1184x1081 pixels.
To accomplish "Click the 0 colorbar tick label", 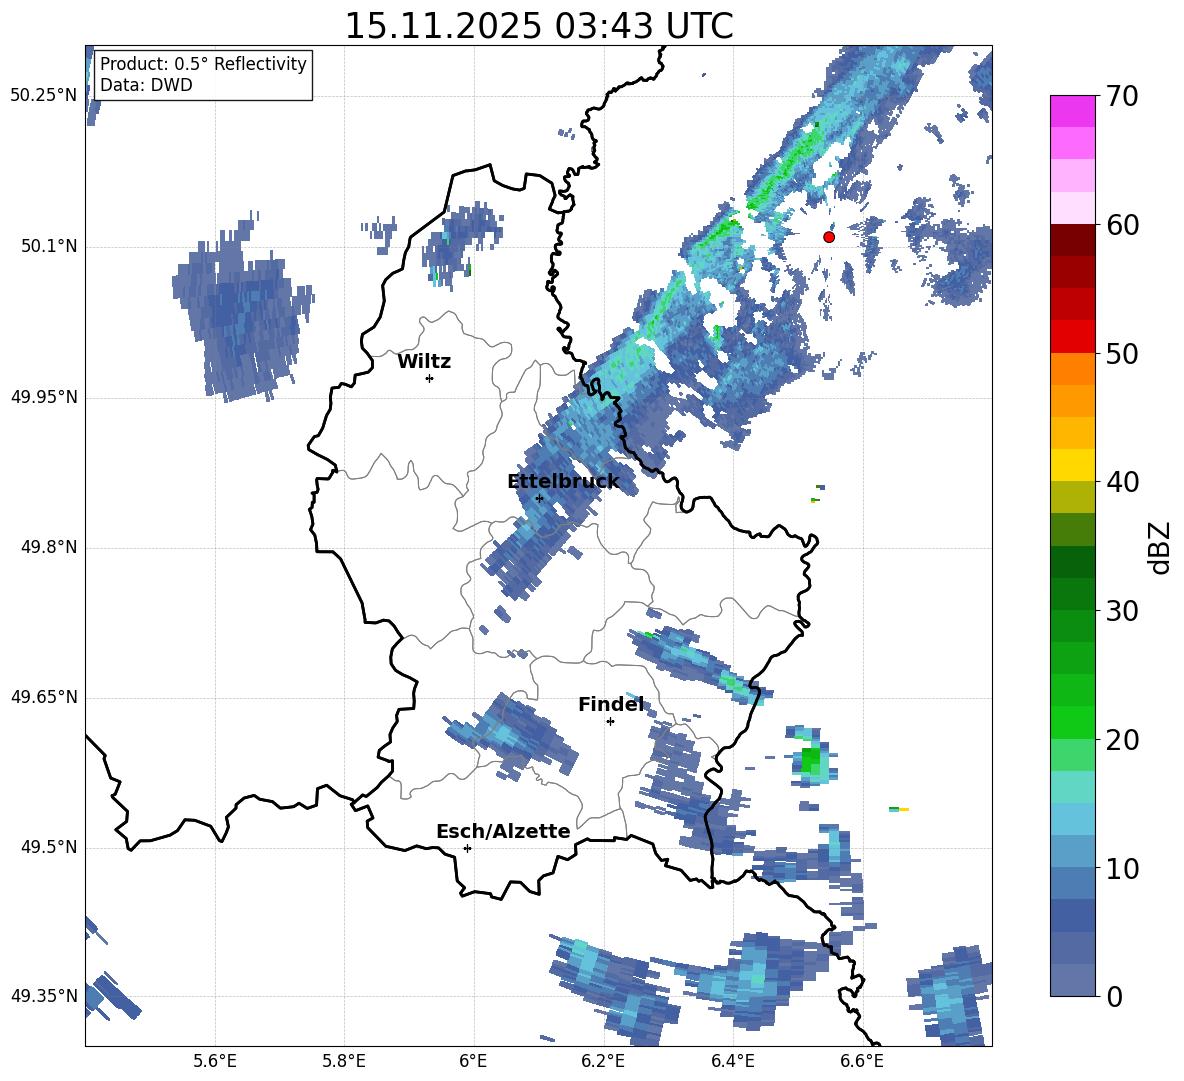I will [1114, 996].
